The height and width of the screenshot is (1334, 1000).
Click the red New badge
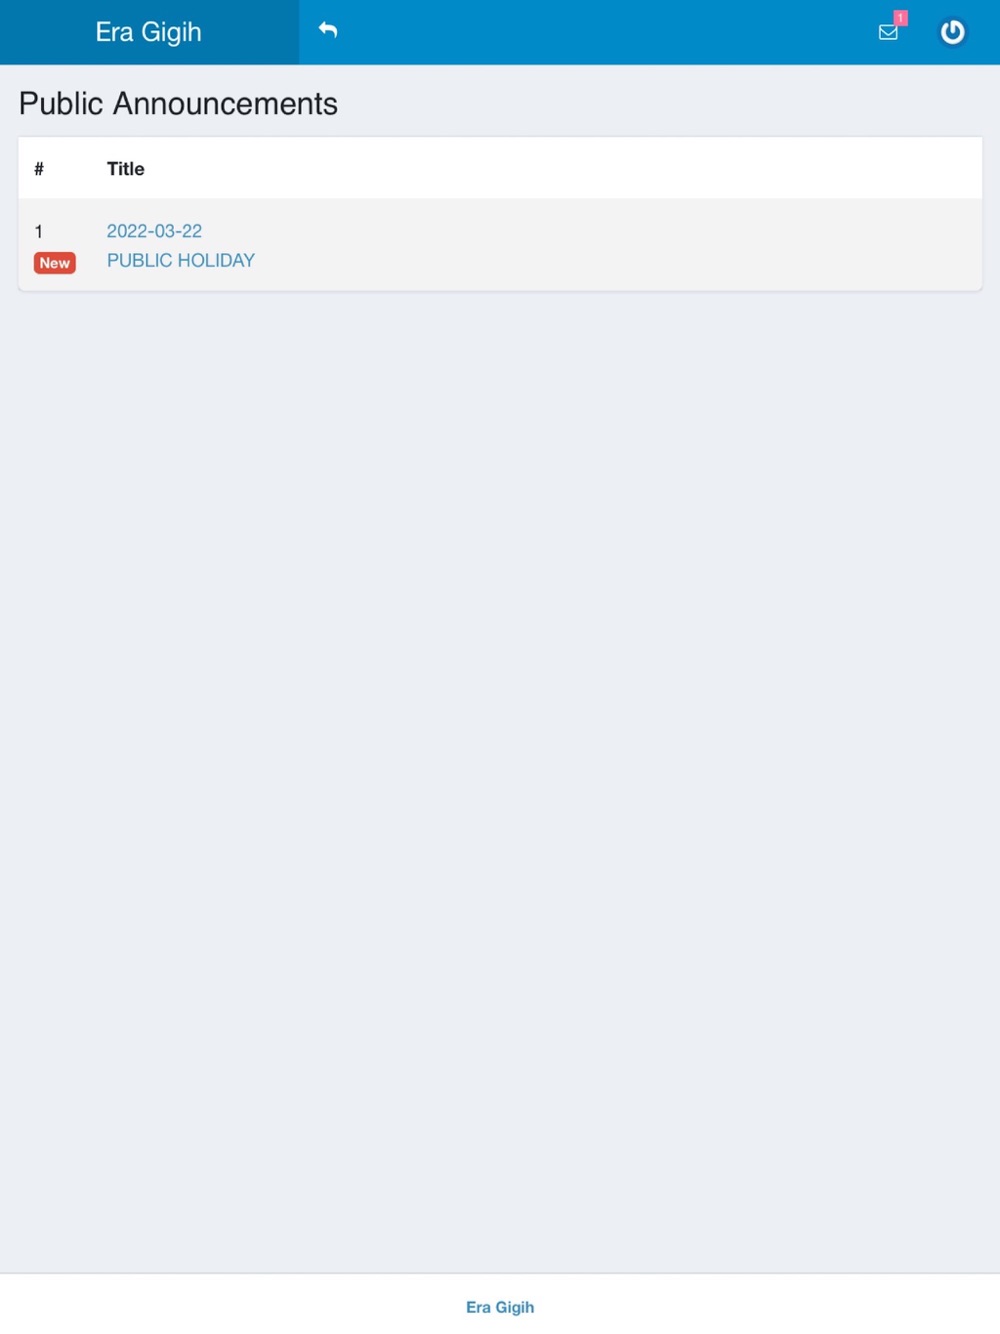55,263
